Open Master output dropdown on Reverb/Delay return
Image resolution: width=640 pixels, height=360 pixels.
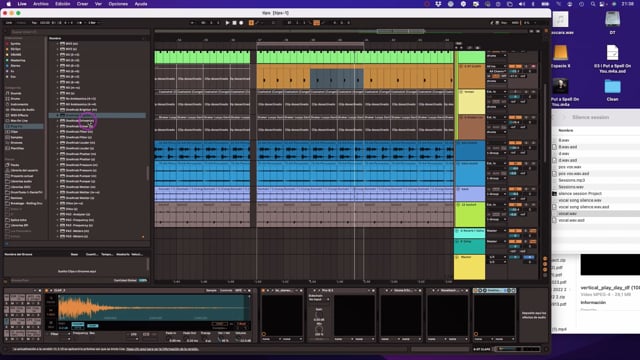(496, 231)
